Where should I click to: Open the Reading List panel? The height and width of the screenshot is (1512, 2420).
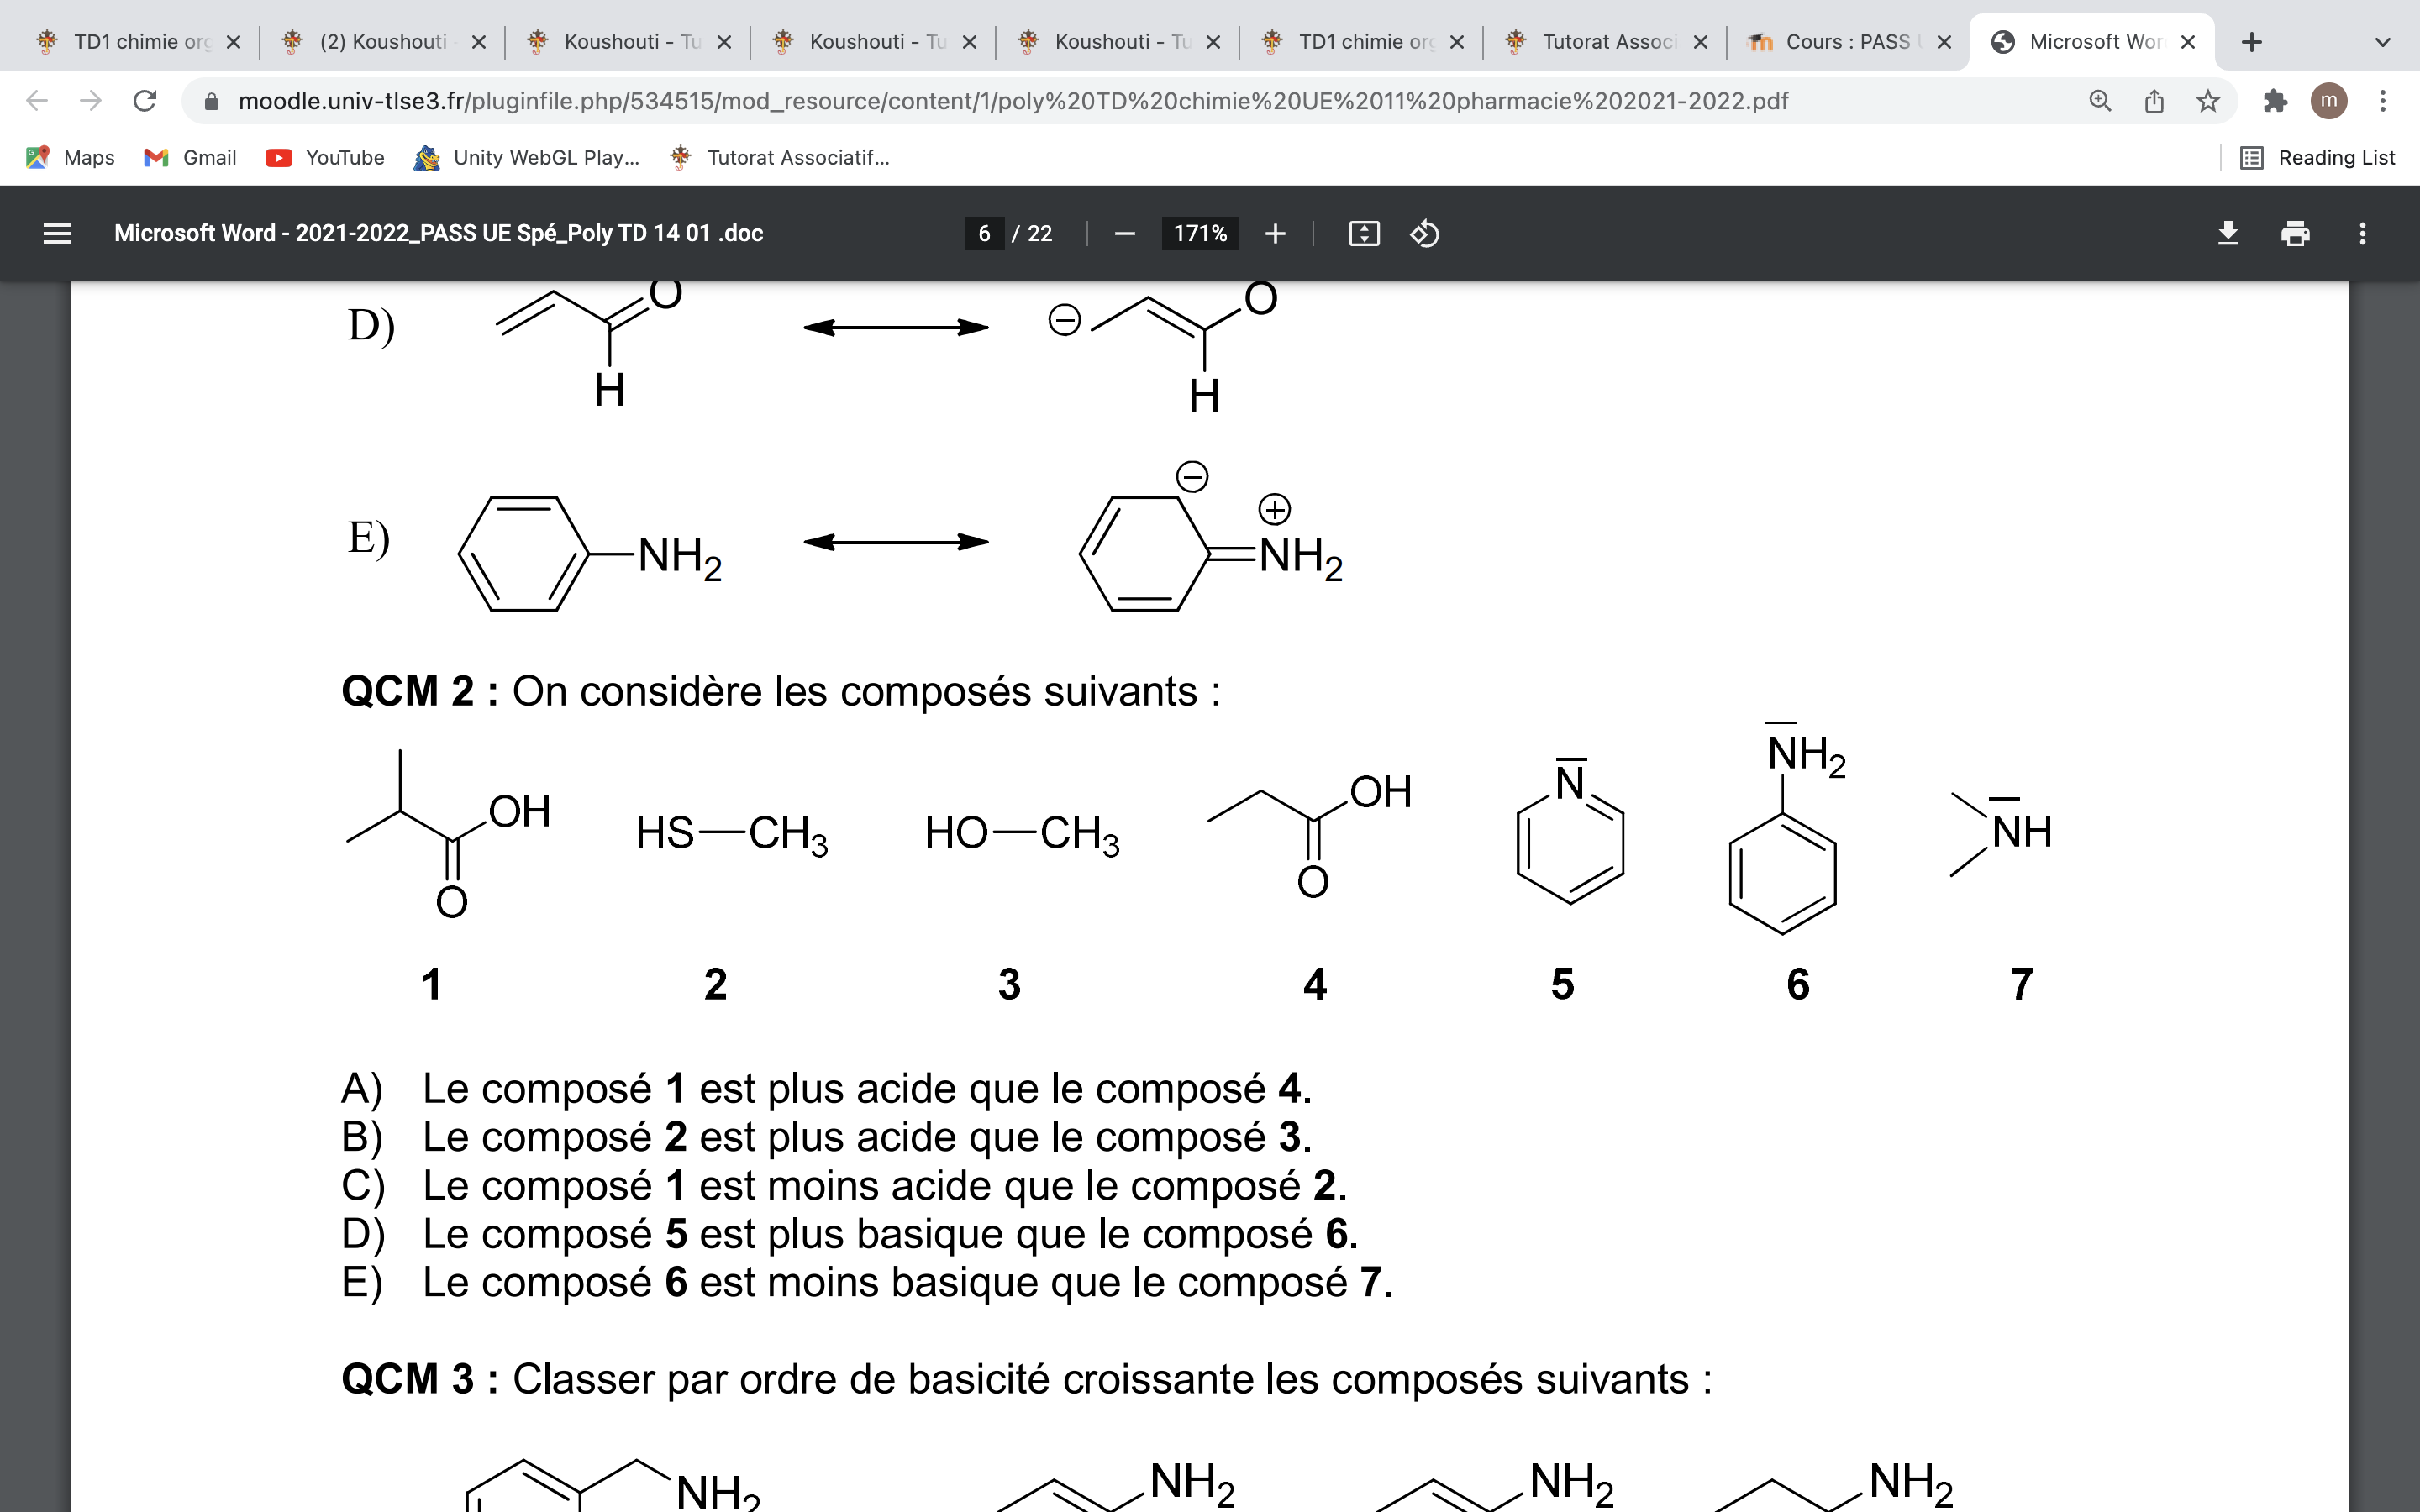pyautogui.click(x=2318, y=157)
